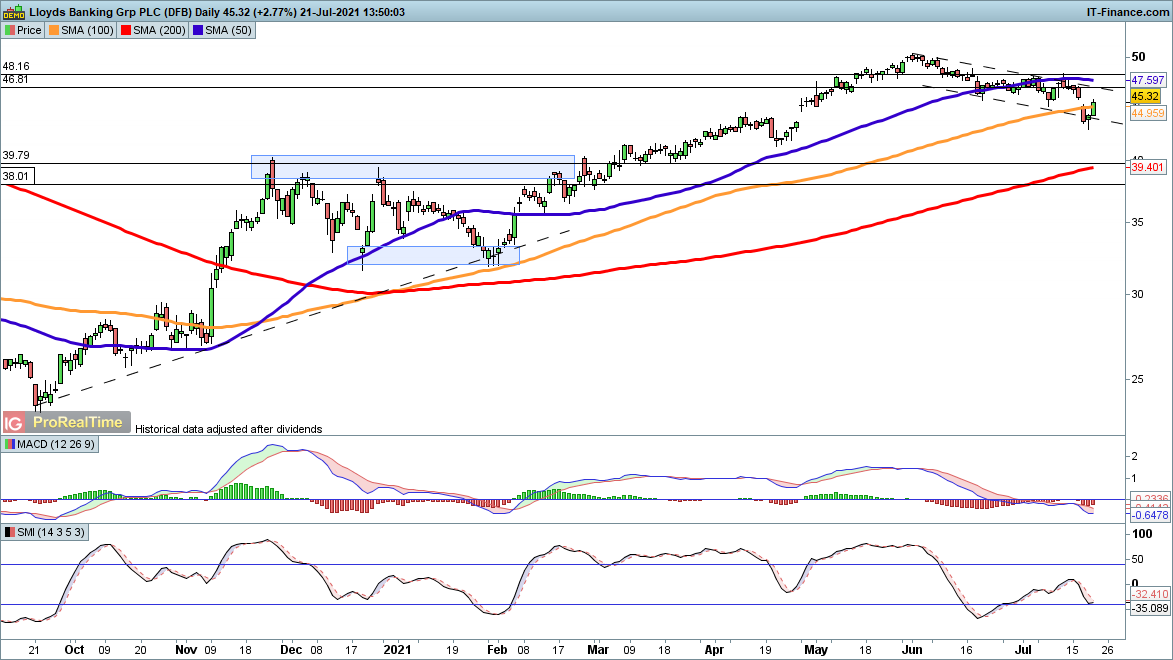Click the chart title Lloyds Banking Grp PLC

(x=95, y=12)
